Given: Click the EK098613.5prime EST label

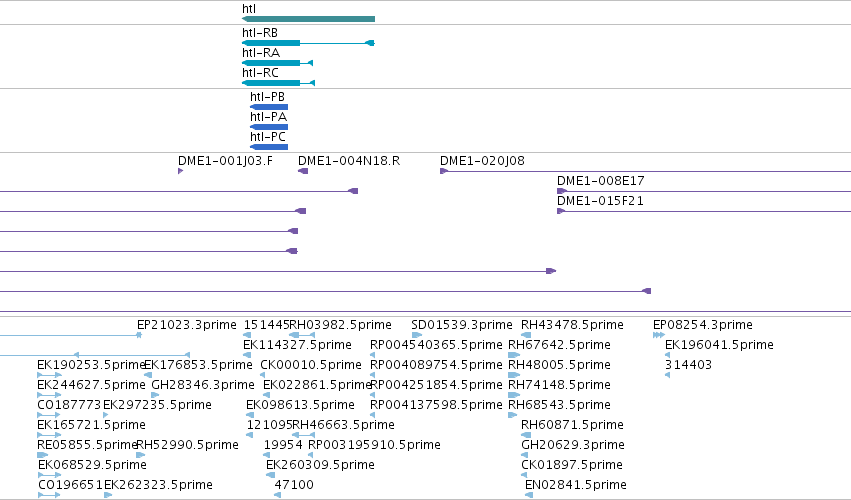Looking at the screenshot, I should pos(300,405).
